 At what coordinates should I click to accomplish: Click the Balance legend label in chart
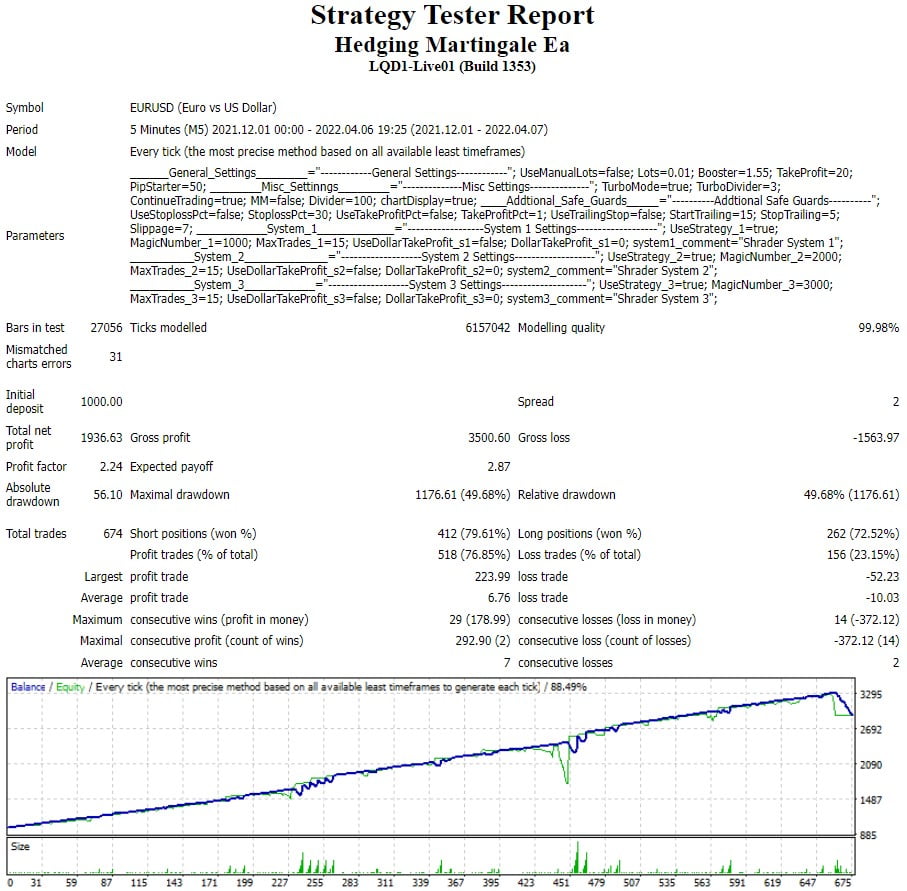[x=27, y=687]
